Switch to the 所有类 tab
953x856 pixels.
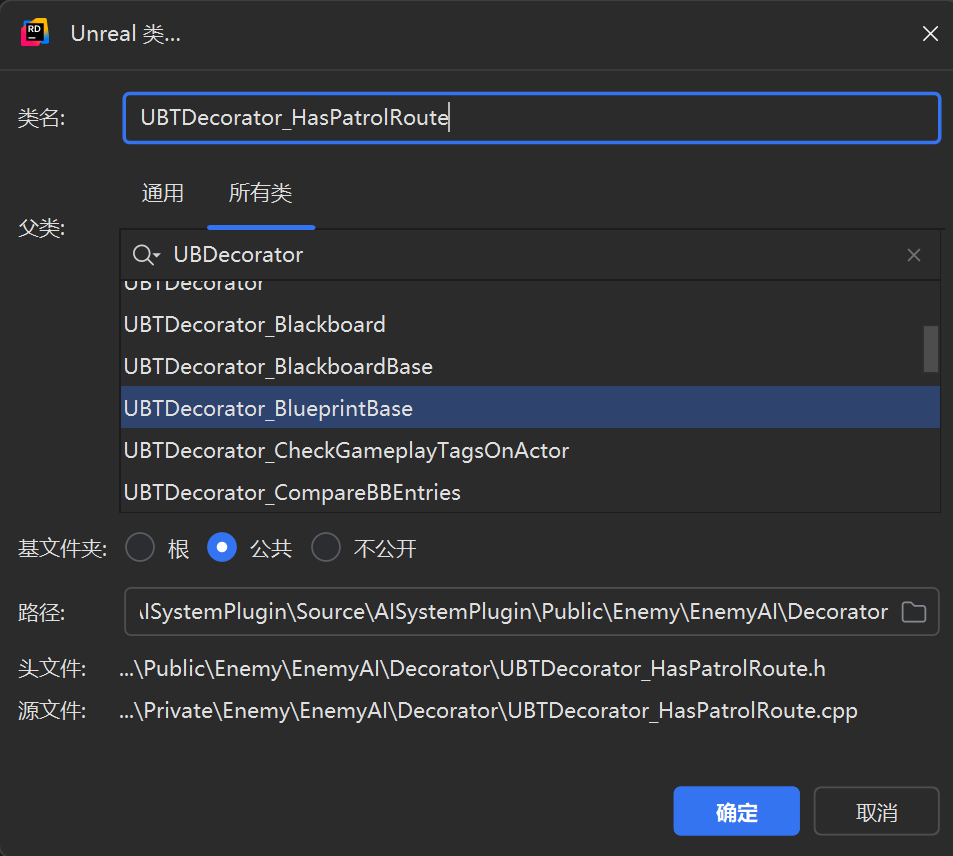pos(260,193)
